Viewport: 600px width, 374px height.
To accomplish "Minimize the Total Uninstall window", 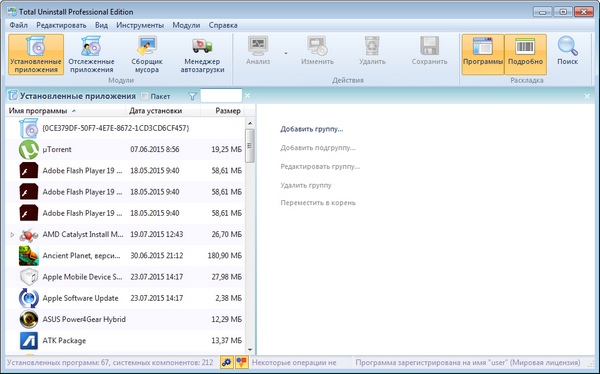I will click(543, 12).
